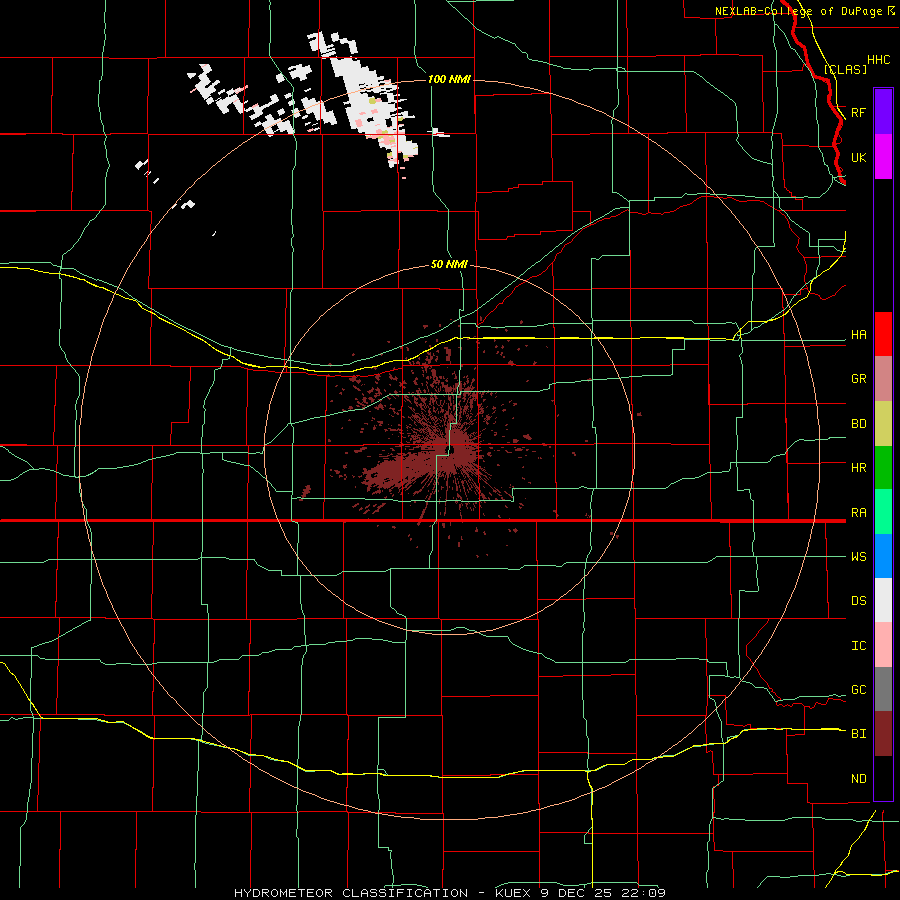
Task: Click the 'GC' legend label
Action: 858,690
